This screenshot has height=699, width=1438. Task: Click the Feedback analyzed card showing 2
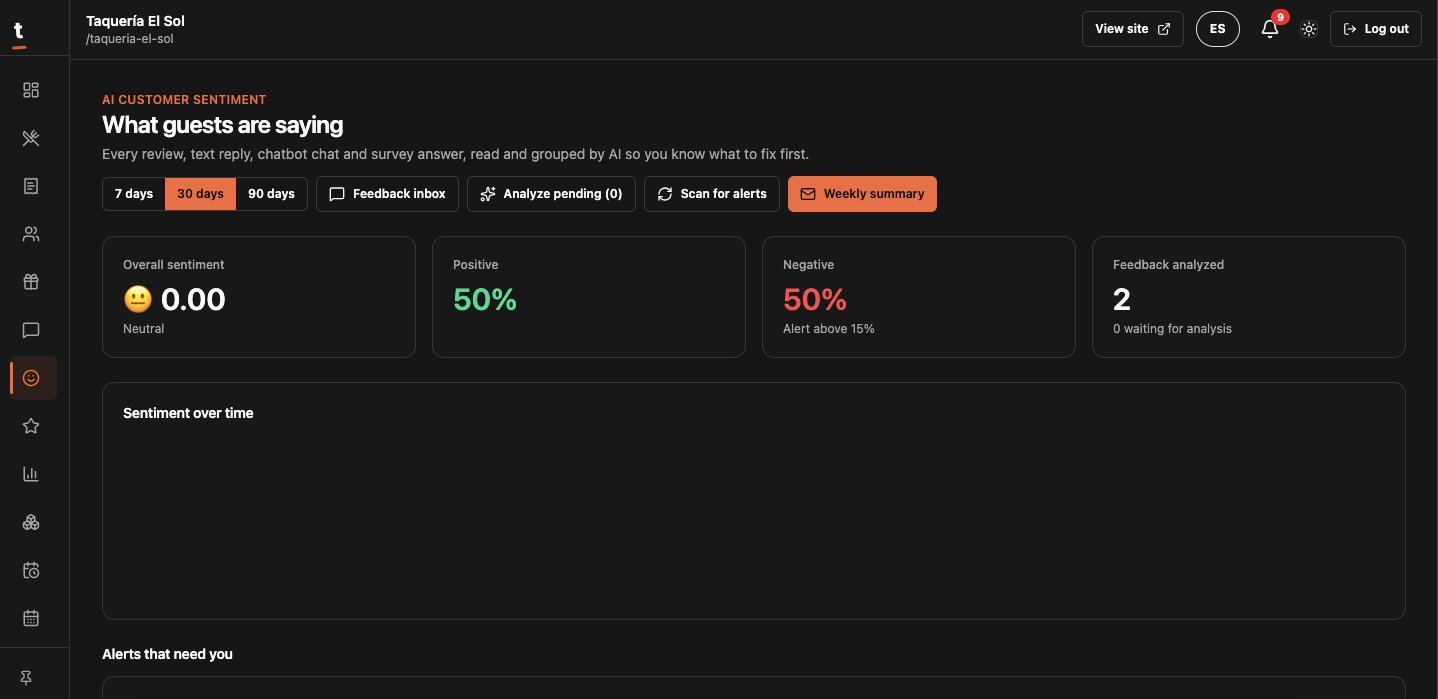[1249, 297]
